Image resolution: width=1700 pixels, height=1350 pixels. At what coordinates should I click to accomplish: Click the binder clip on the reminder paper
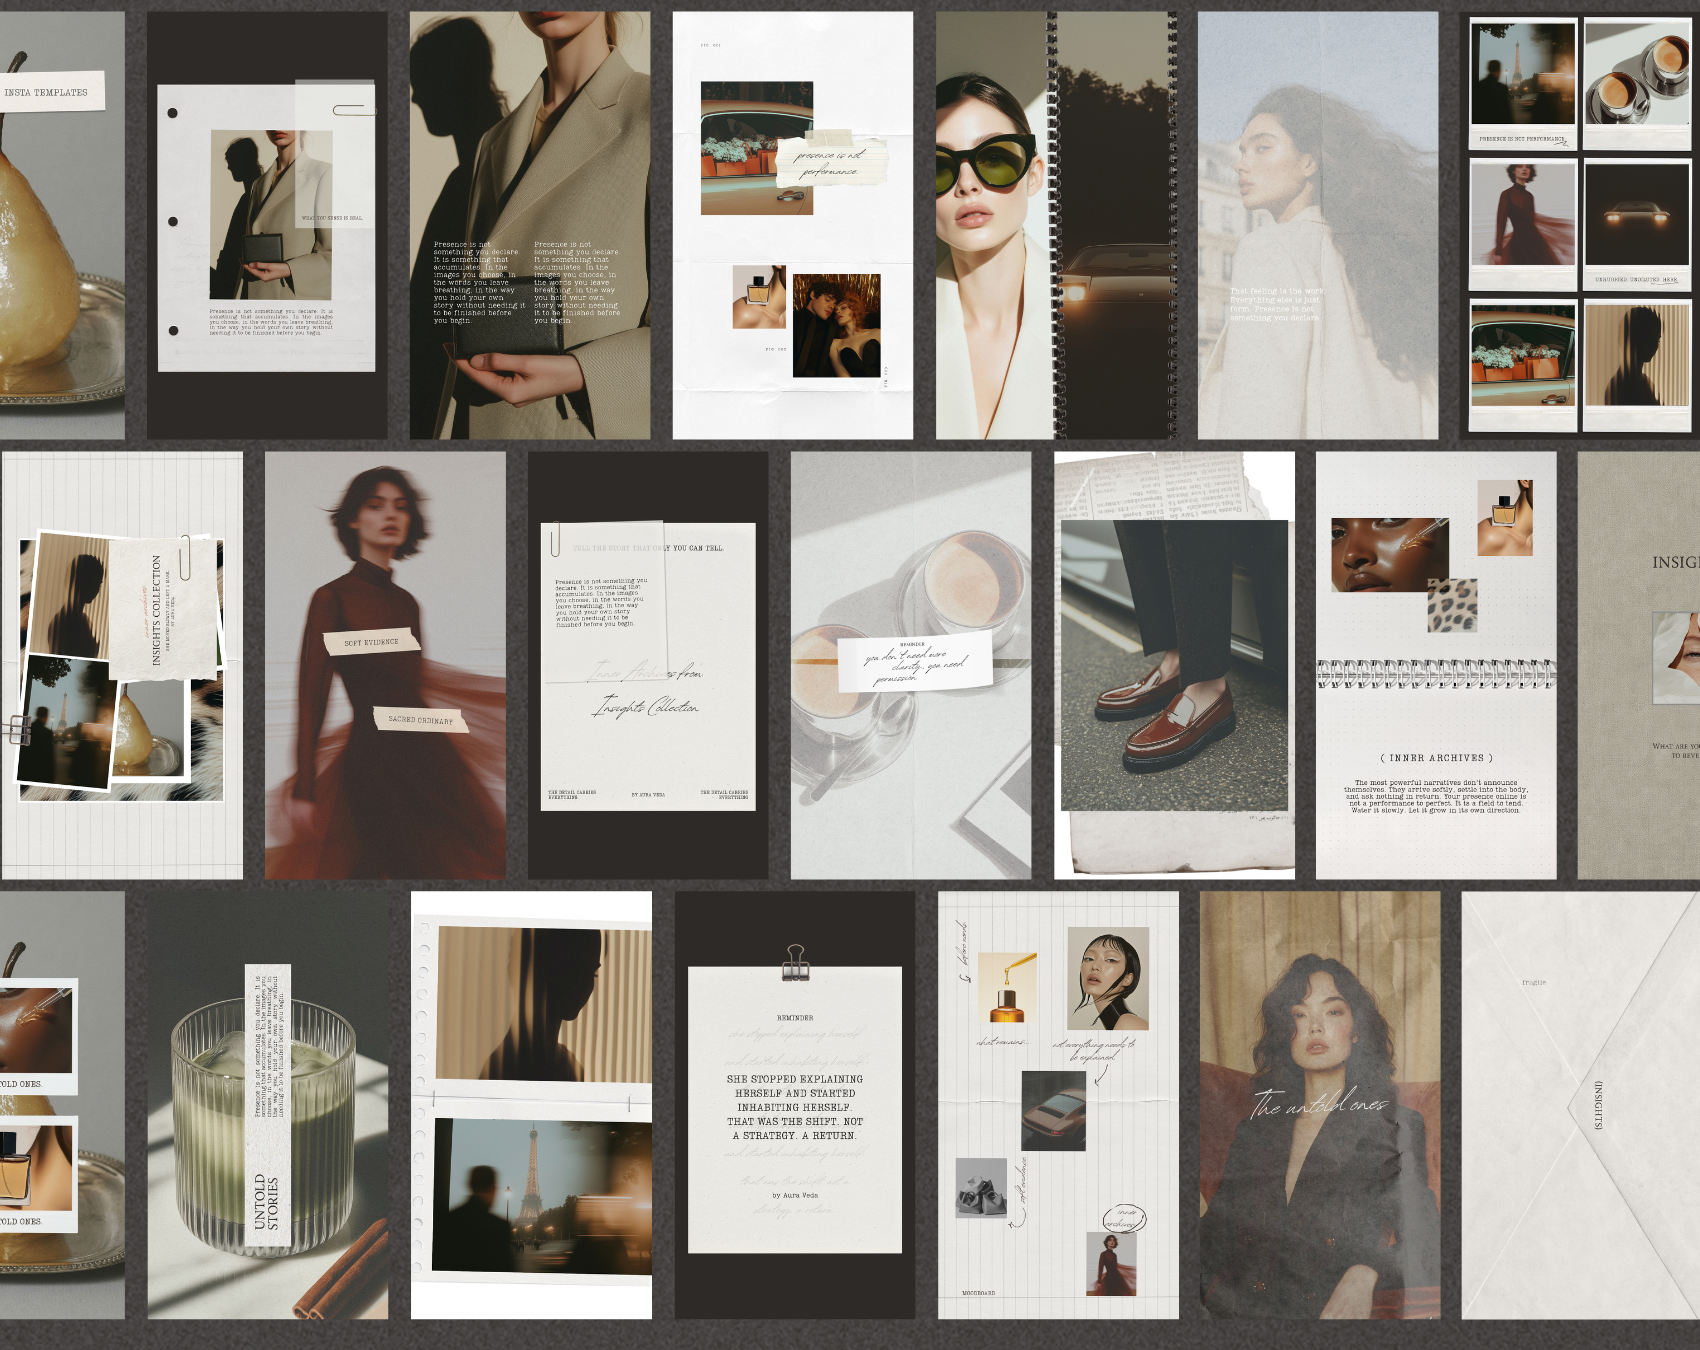tap(796, 962)
